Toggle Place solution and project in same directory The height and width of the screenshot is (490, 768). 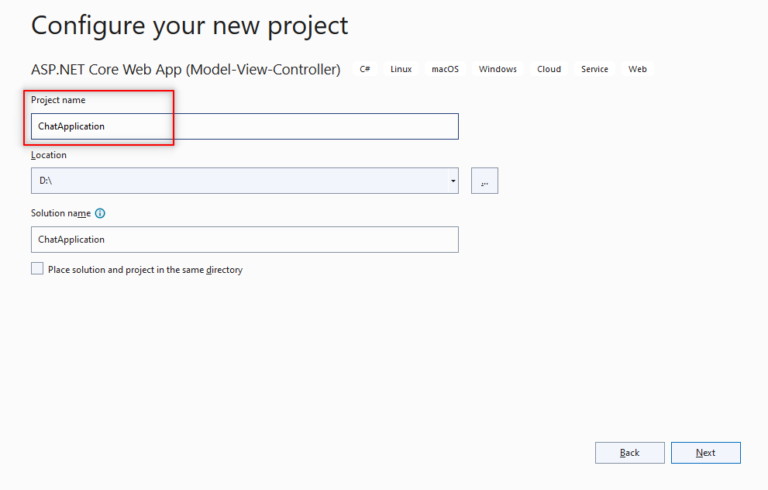coord(37,269)
